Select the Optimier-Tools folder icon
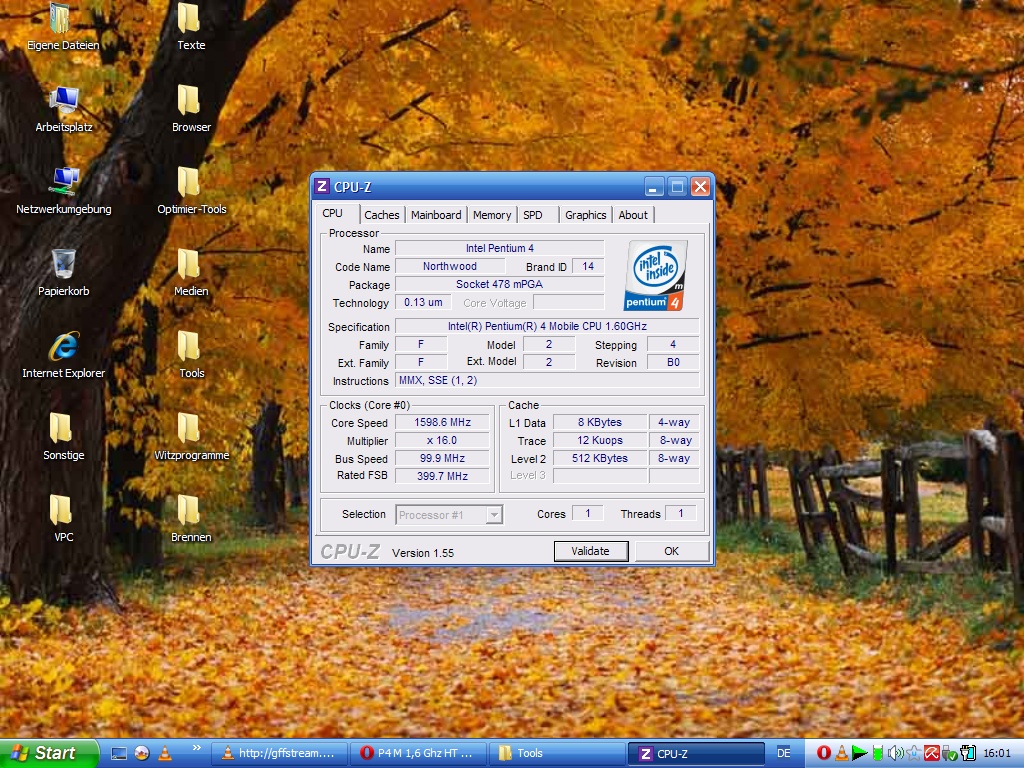Viewport: 1024px width, 768px height. point(189,184)
